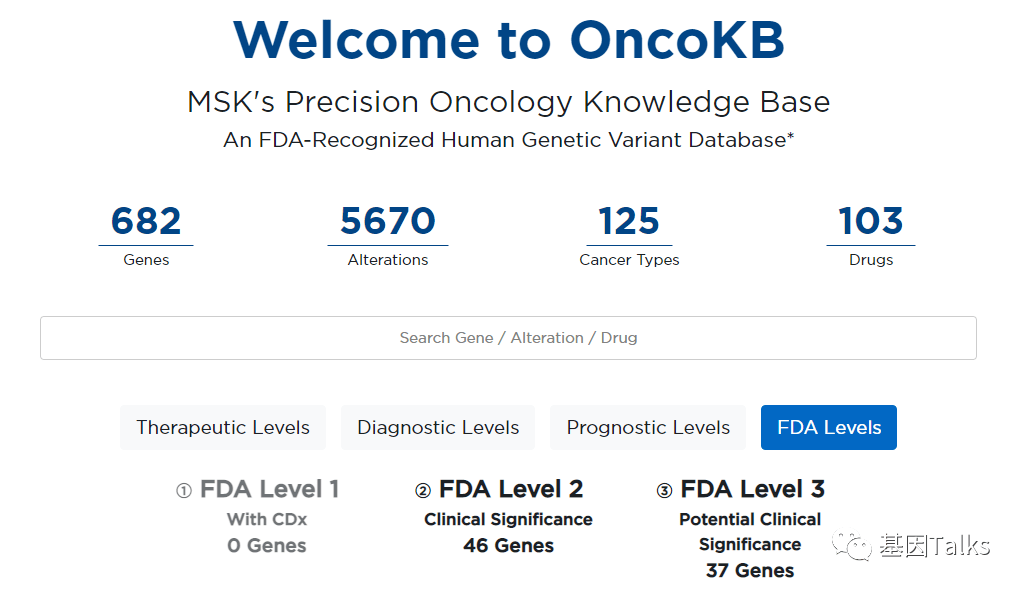Screen dimensions: 1024x591
Task: Select the highlighted FDA Levels tab
Action: pos(829,427)
